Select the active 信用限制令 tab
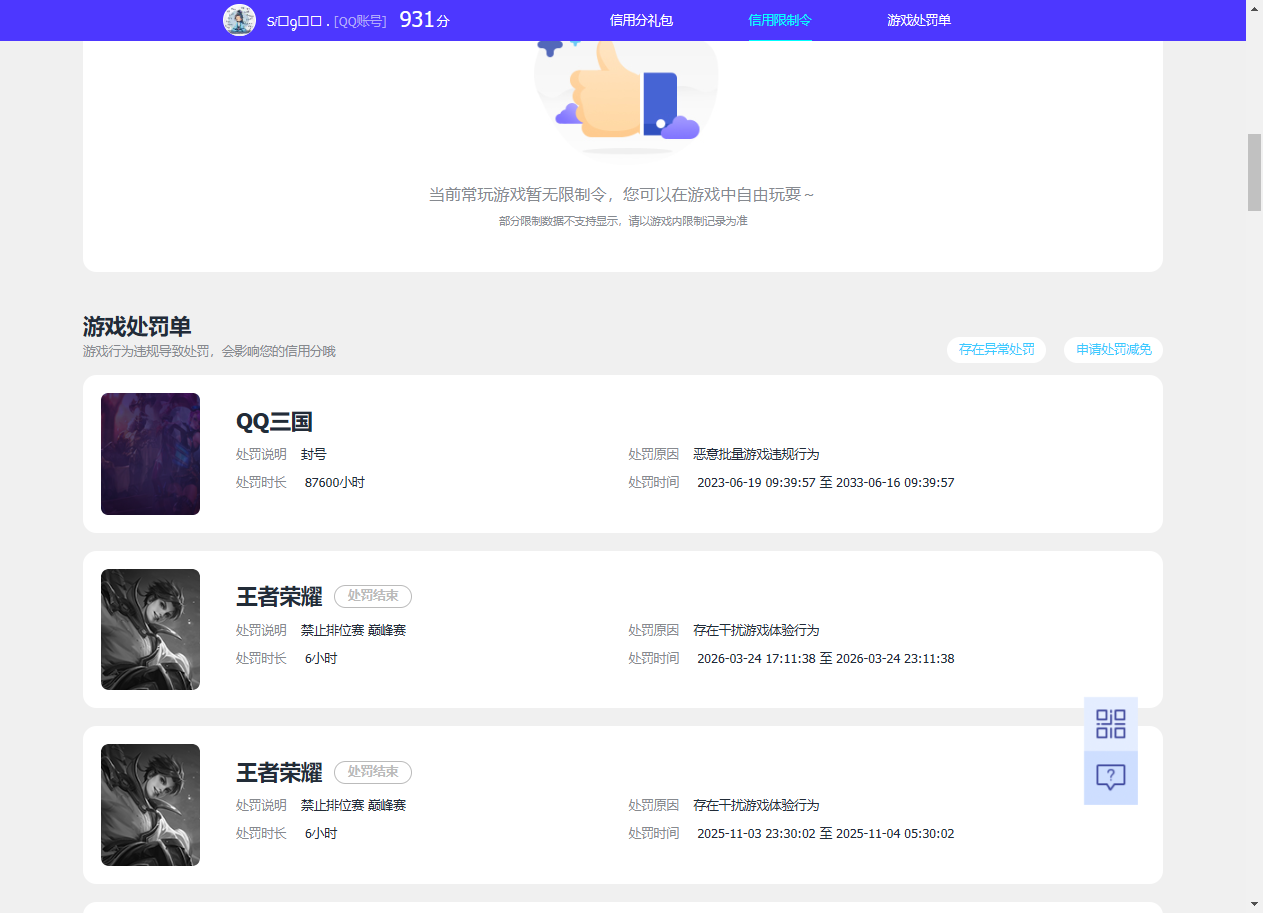This screenshot has height=913, width=1263. (780, 20)
